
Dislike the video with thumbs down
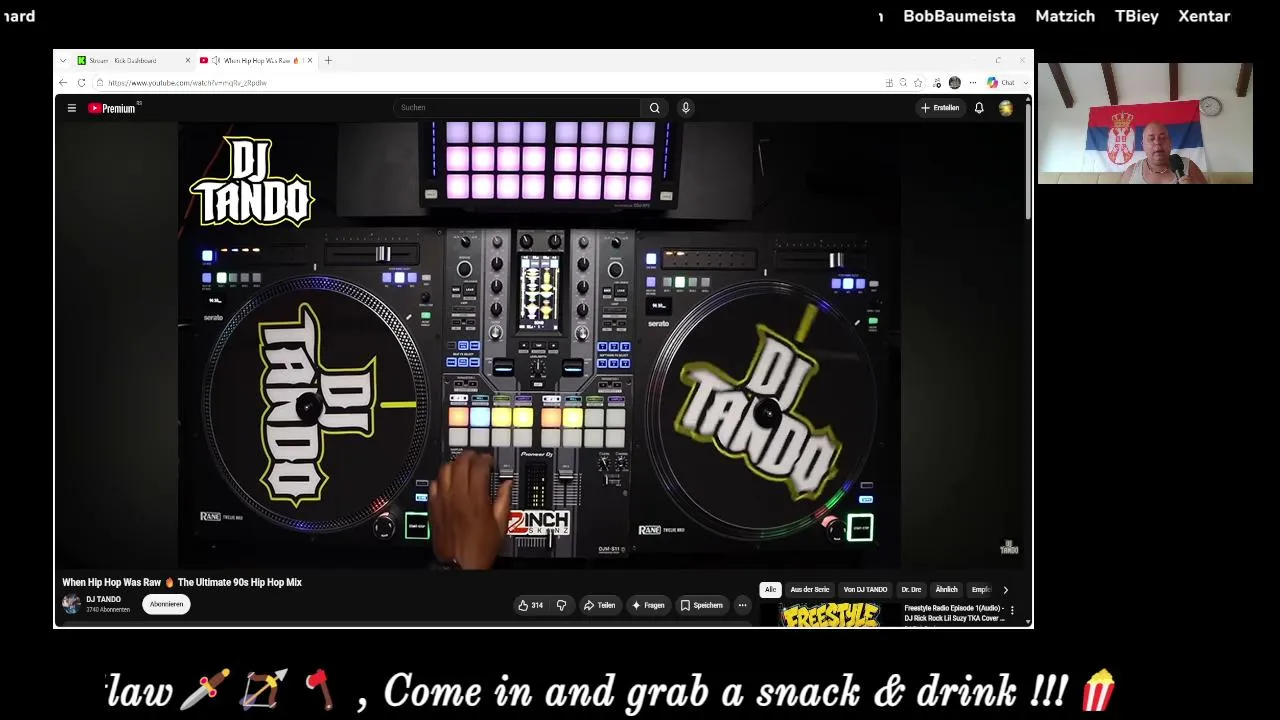tap(561, 605)
